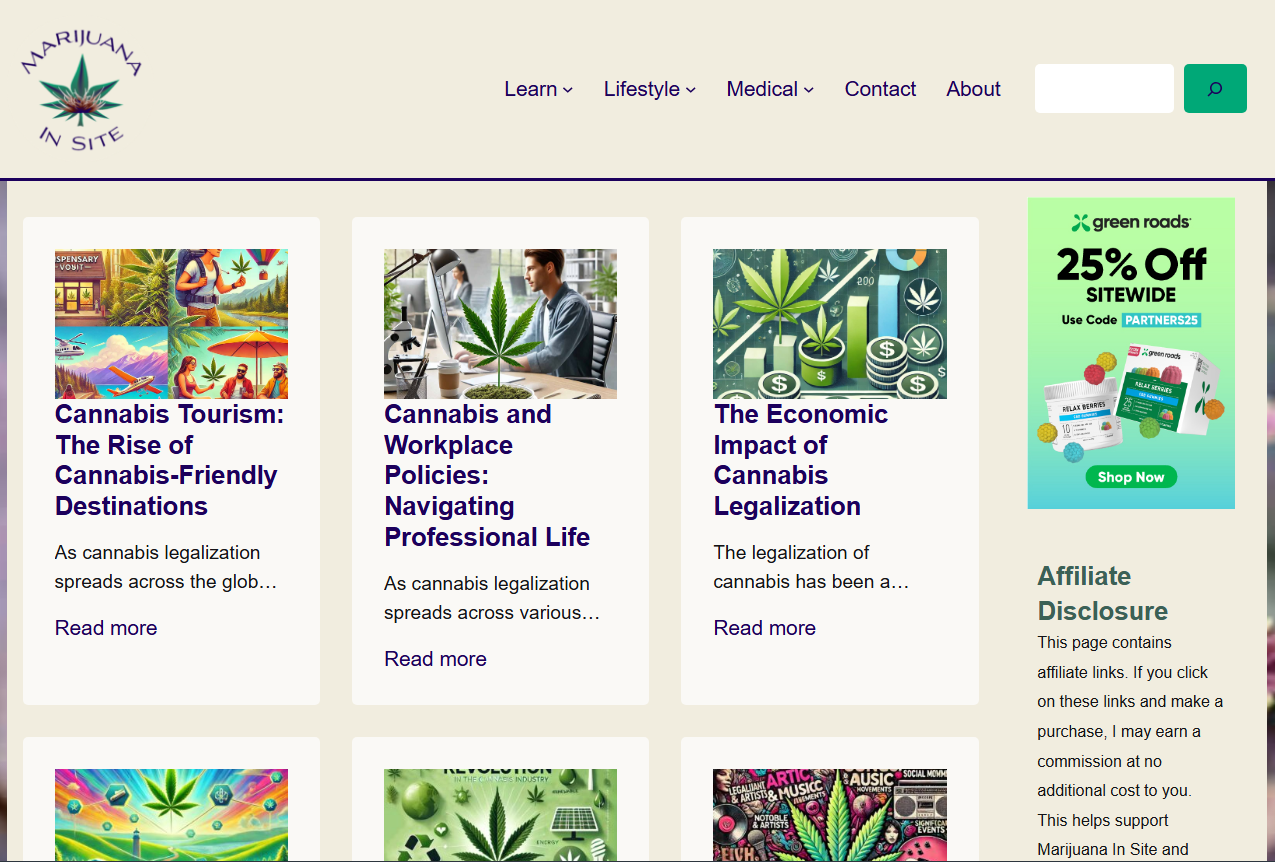Click Read more under Economic Impact article
Viewport: 1275px width, 862px height.
pos(764,627)
